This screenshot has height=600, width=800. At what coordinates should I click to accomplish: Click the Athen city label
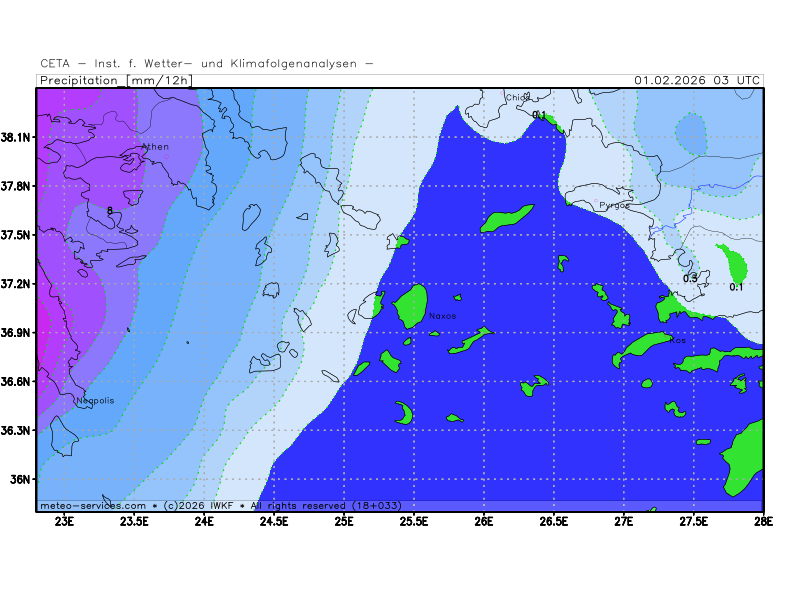click(155, 147)
